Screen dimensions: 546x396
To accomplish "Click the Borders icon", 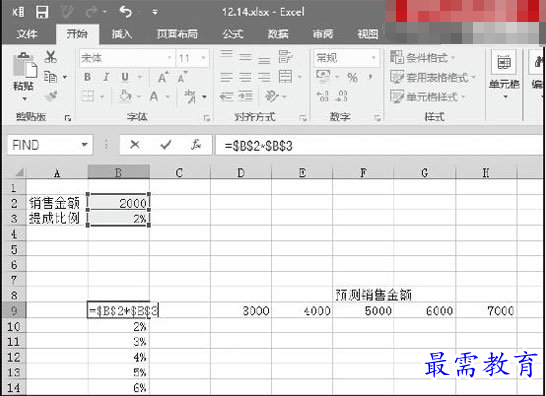I will pos(88,96).
